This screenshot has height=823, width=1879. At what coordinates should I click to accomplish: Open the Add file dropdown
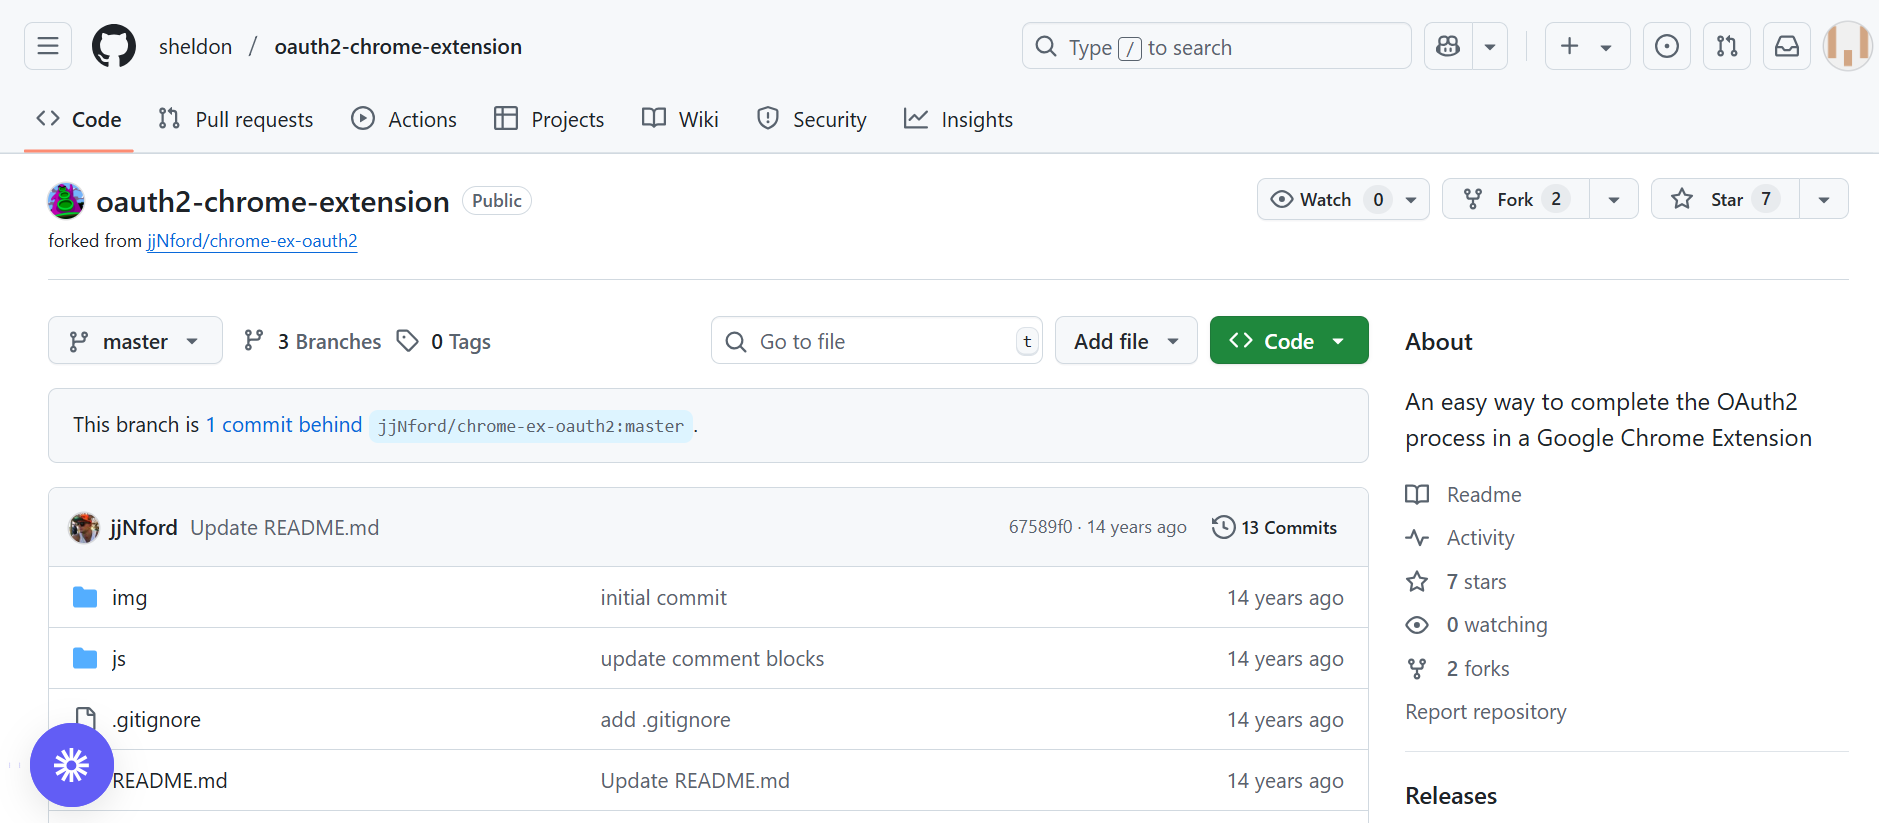[1126, 341]
